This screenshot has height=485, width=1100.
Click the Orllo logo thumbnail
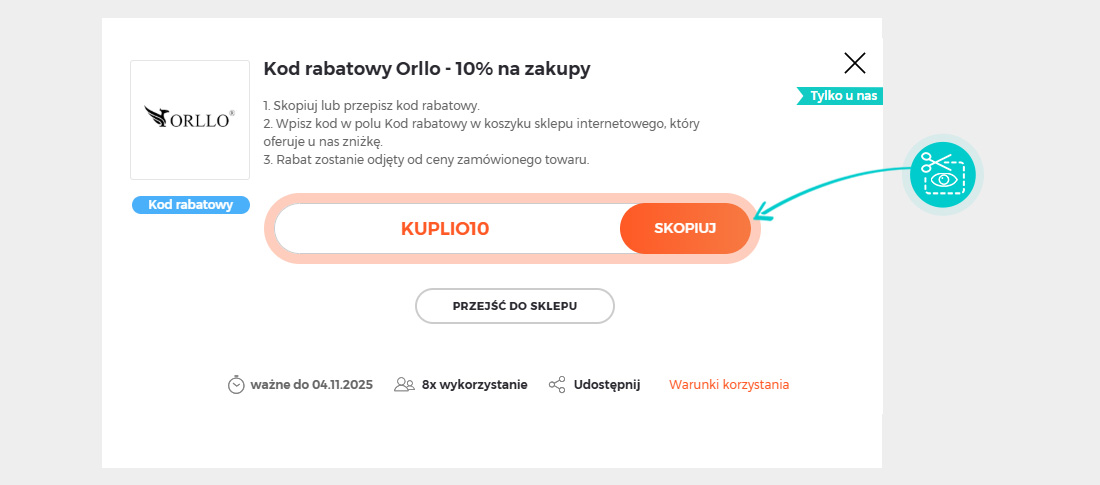(x=190, y=119)
